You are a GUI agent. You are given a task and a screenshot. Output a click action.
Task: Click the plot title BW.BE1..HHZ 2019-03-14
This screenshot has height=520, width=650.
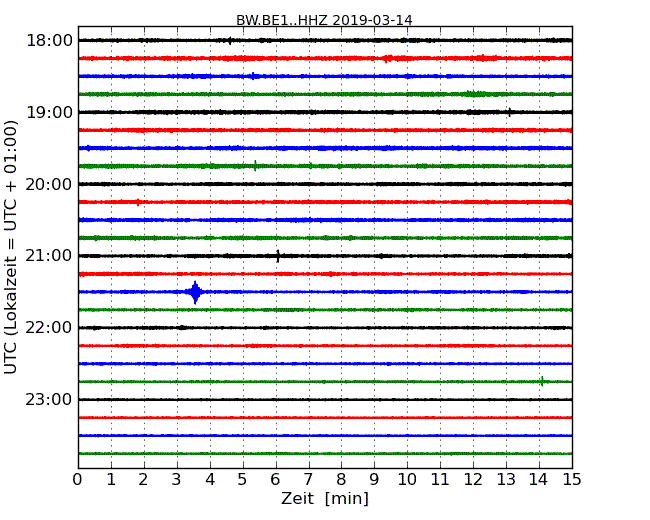[324, 20]
